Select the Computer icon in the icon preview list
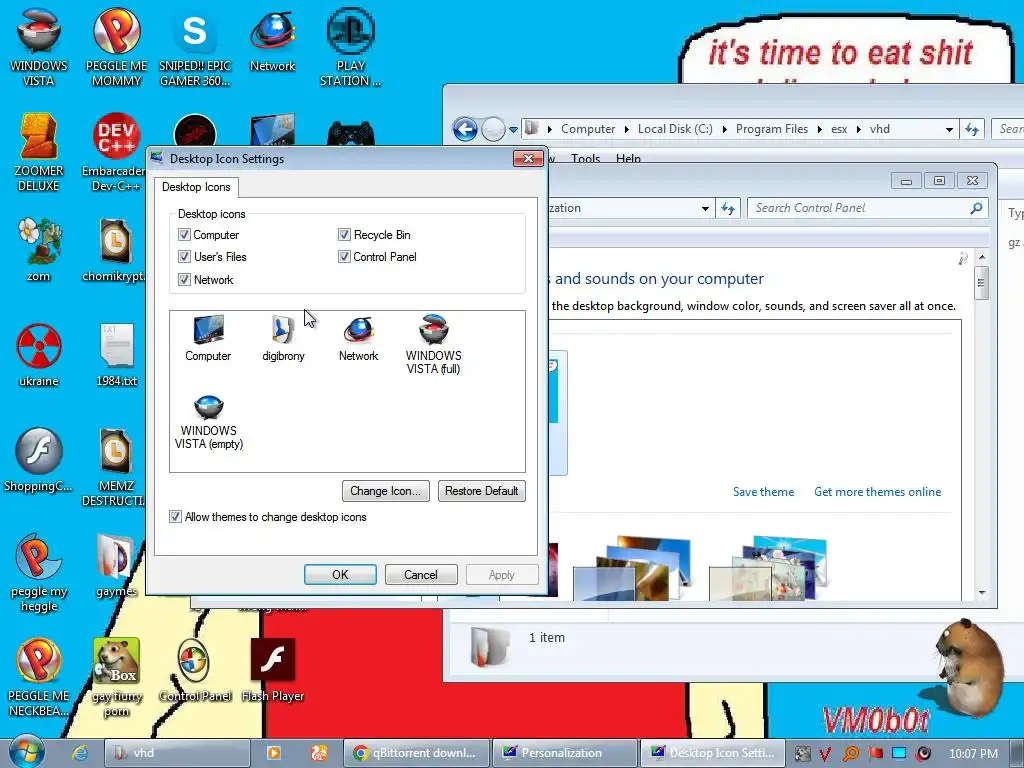This screenshot has width=1024, height=768. (208, 338)
